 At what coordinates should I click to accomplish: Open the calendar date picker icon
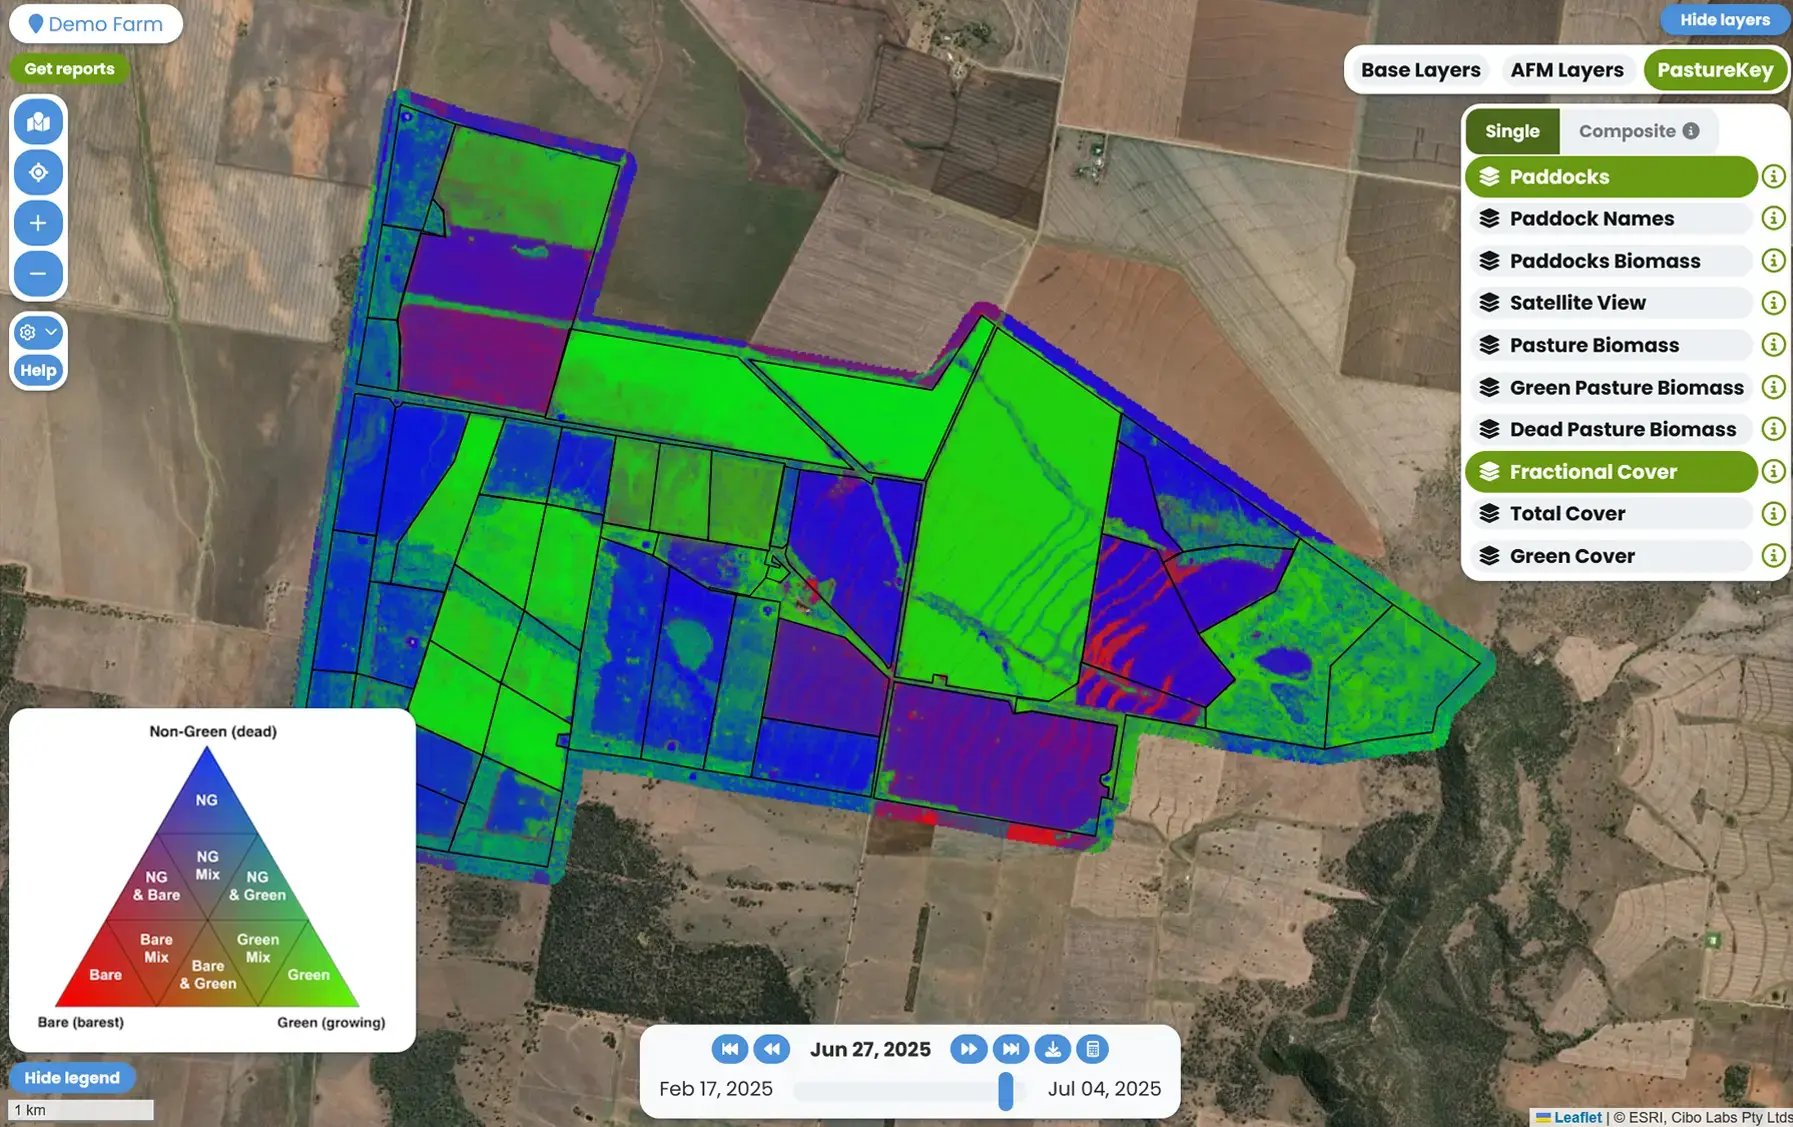(1092, 1049)
